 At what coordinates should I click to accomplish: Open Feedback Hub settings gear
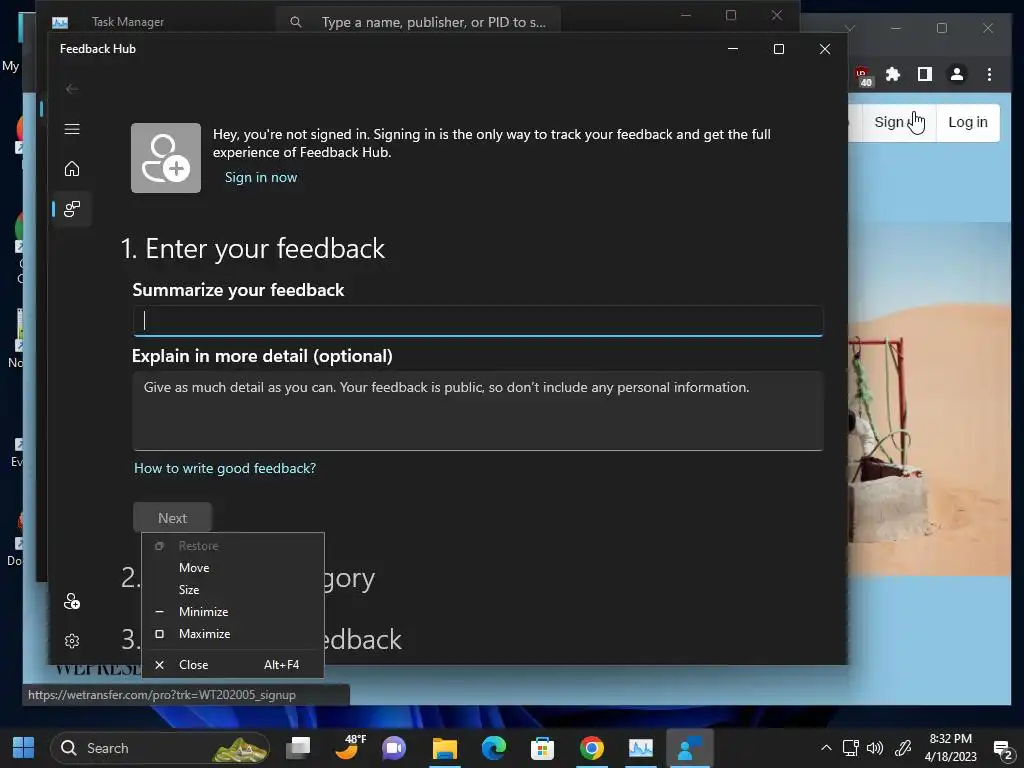pyautogui.click(x=72, y=641)
